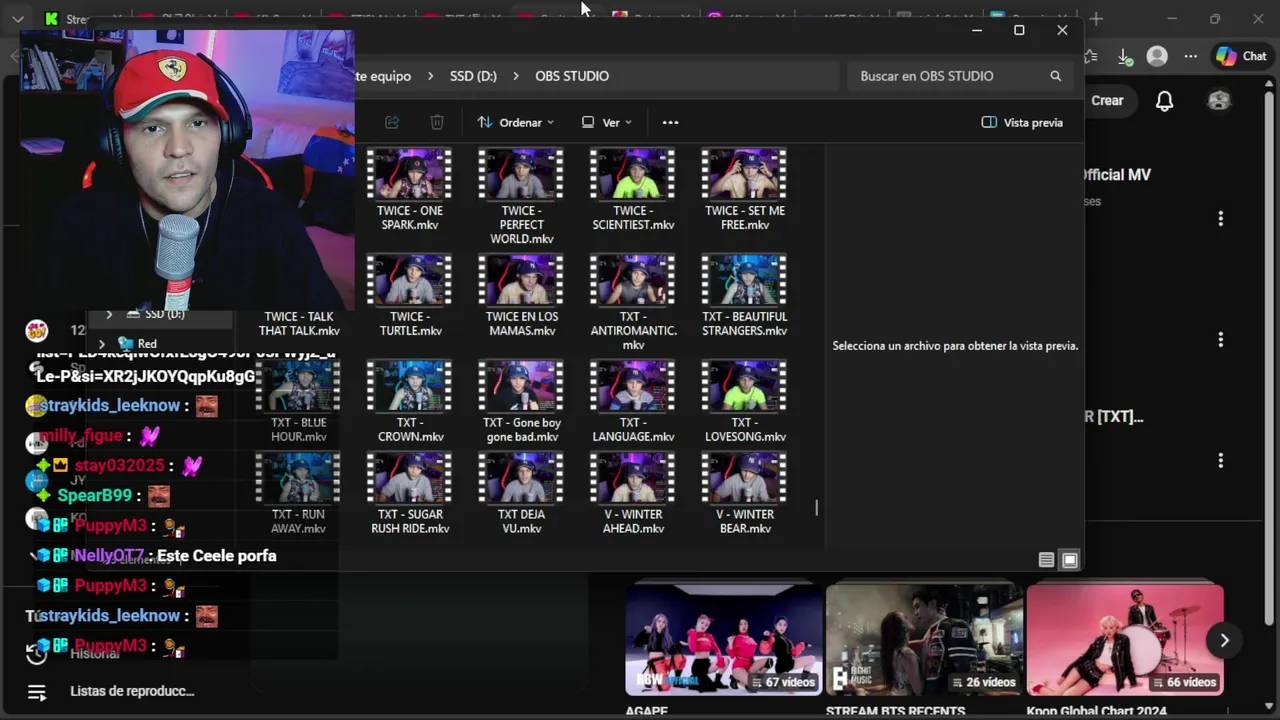
Task: Select TXT - LANGUAGE.mkv file
Action: (633, 402)
